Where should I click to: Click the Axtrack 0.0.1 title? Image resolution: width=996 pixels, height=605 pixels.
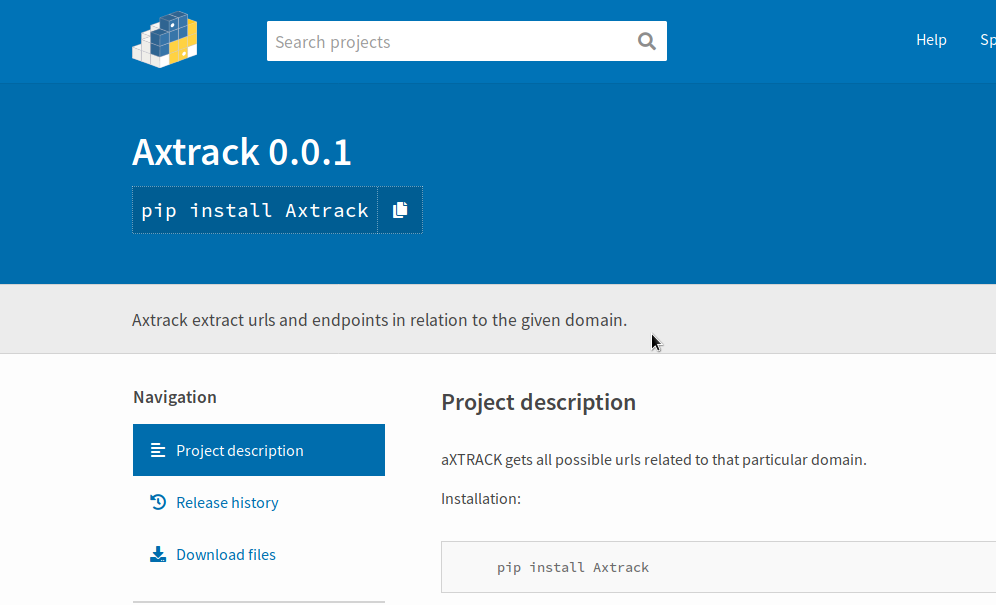coord(241,153)
